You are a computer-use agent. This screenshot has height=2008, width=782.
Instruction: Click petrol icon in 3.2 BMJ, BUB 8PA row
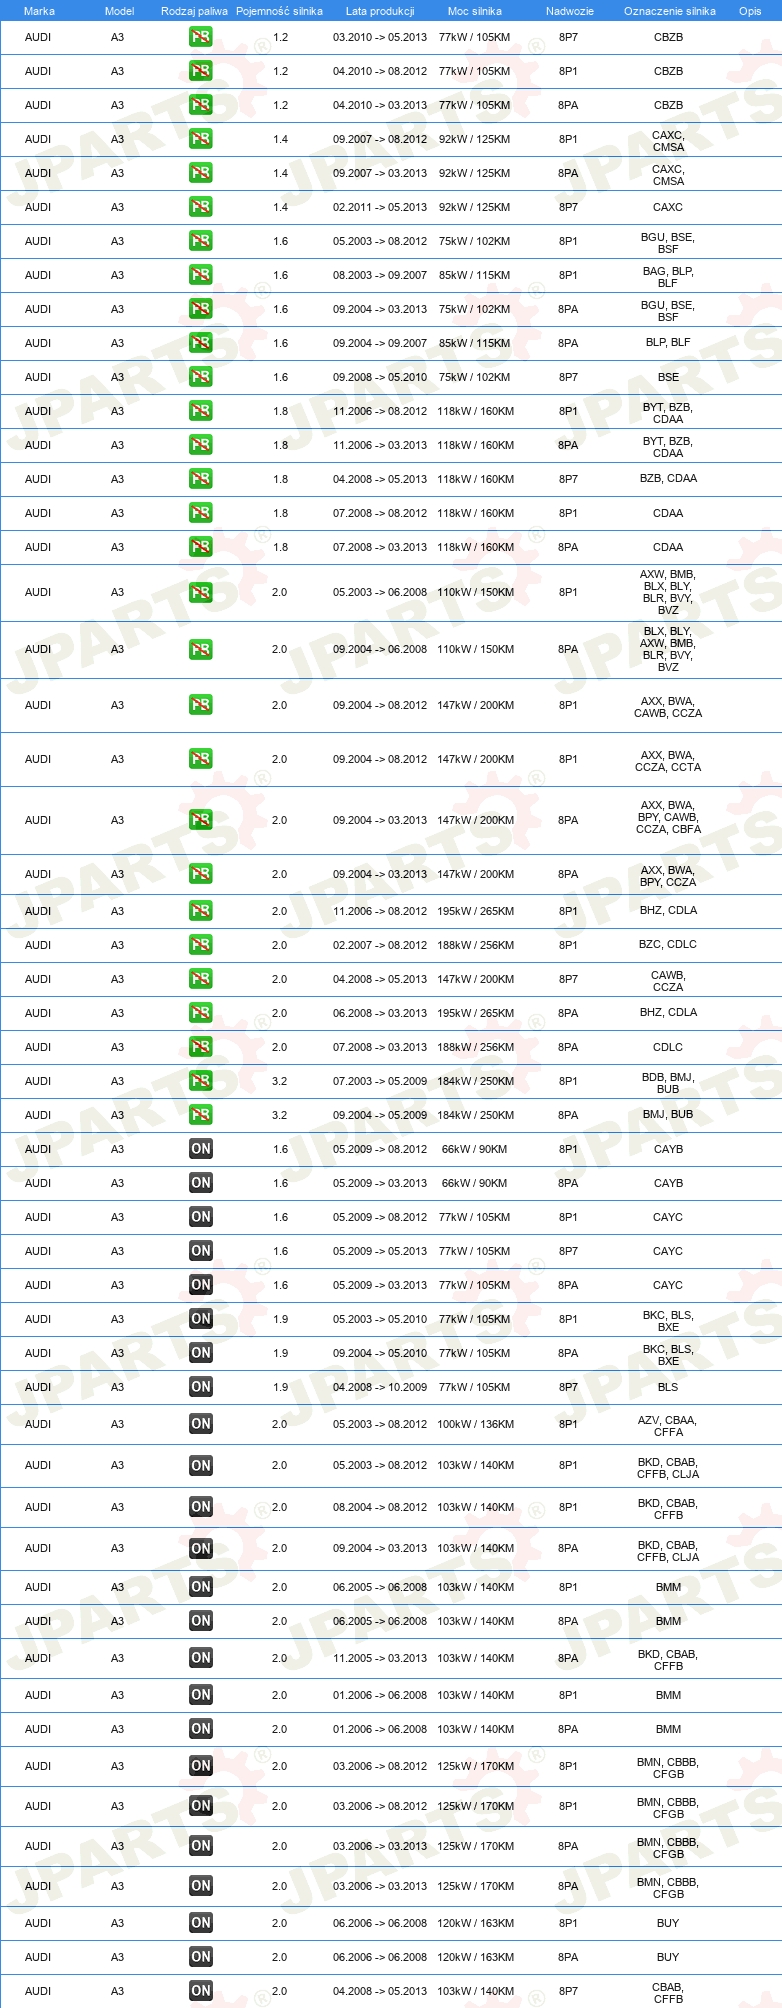[201, 1115]
